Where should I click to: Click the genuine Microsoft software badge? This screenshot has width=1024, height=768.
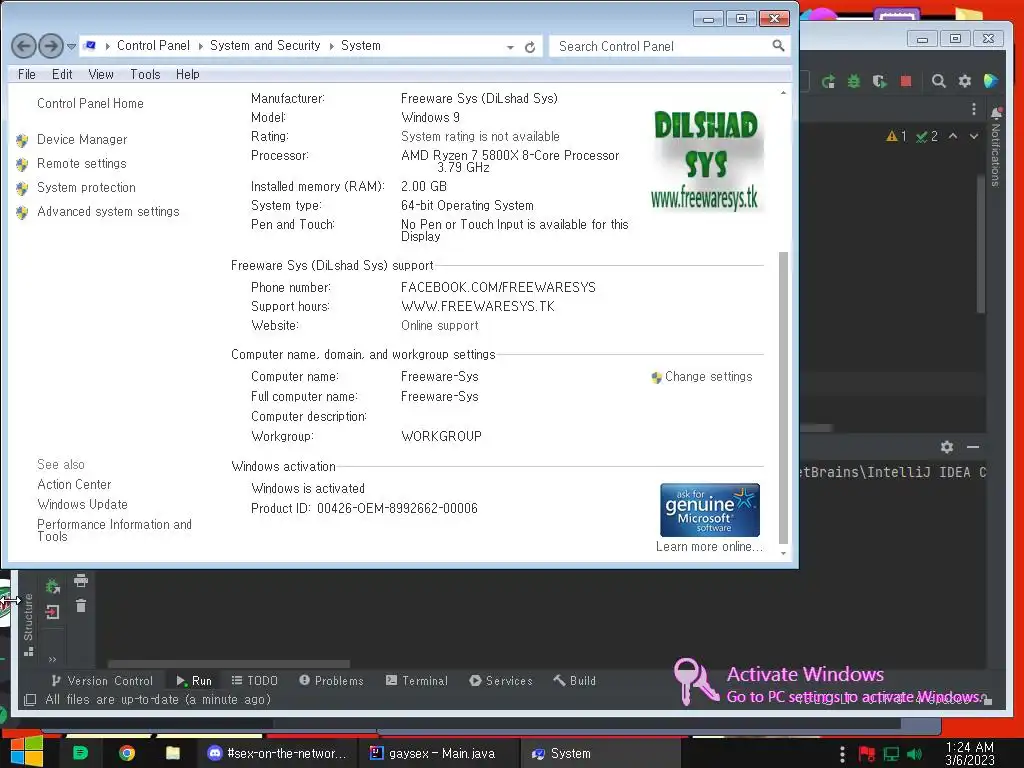[710, 510]
